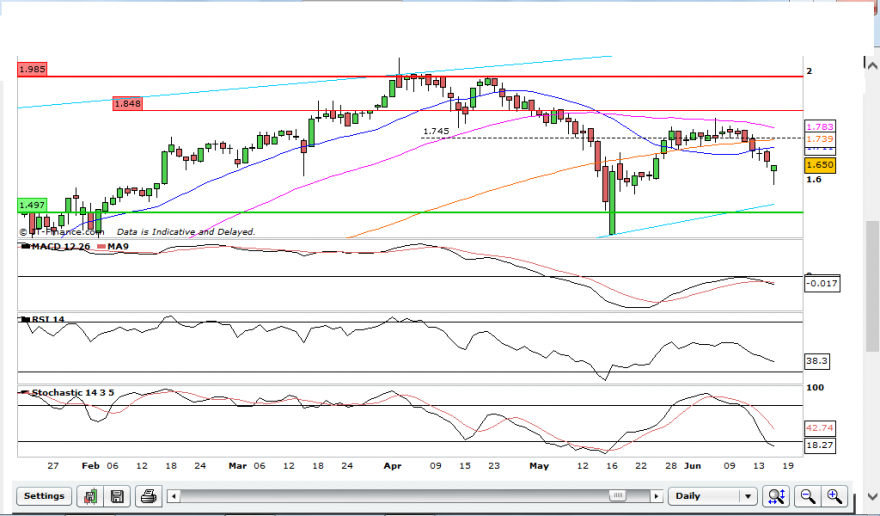Click the page vertical scrollbar thumb

872,286
